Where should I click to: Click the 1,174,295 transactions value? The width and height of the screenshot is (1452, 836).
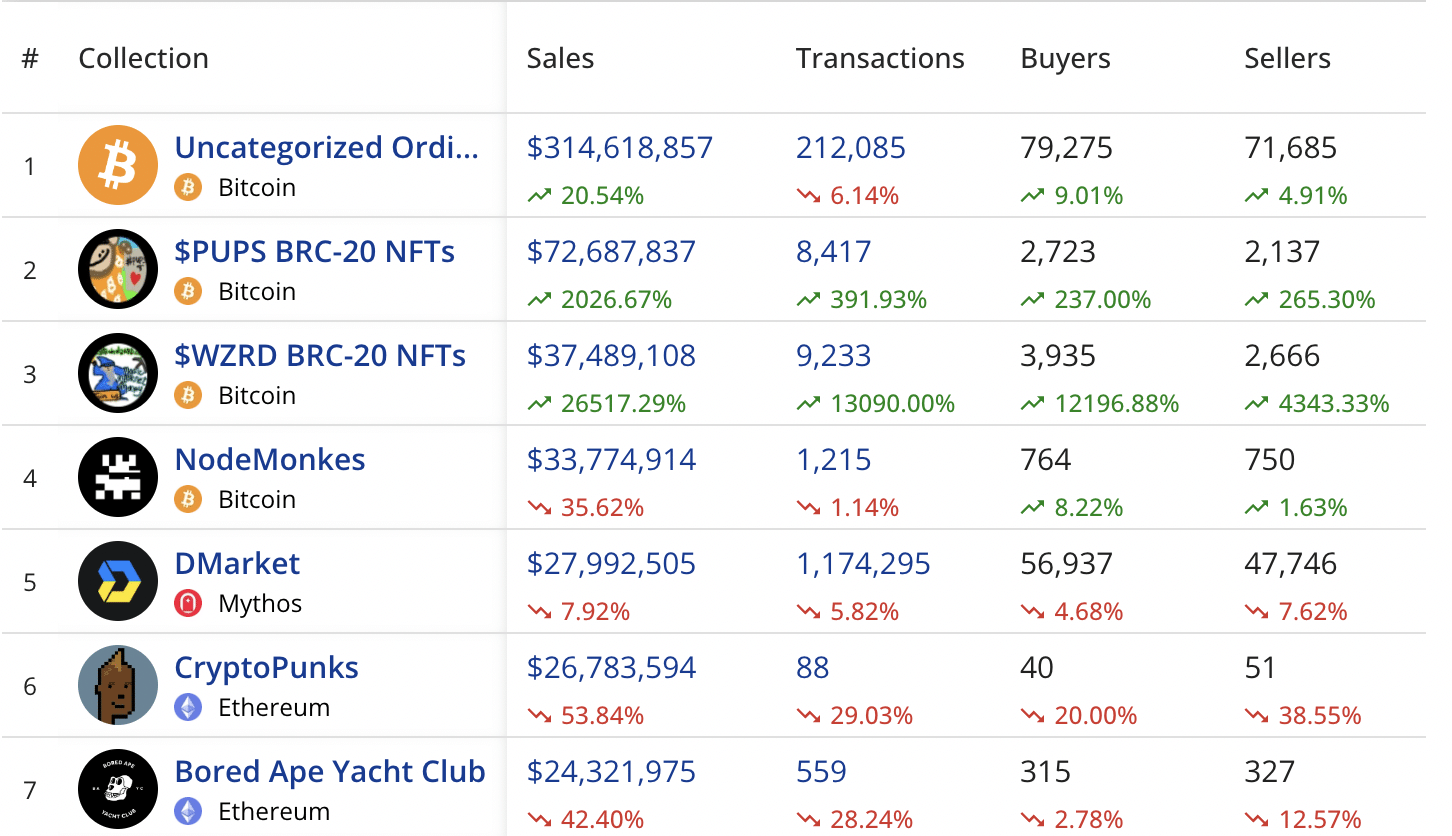click(863, 564)
